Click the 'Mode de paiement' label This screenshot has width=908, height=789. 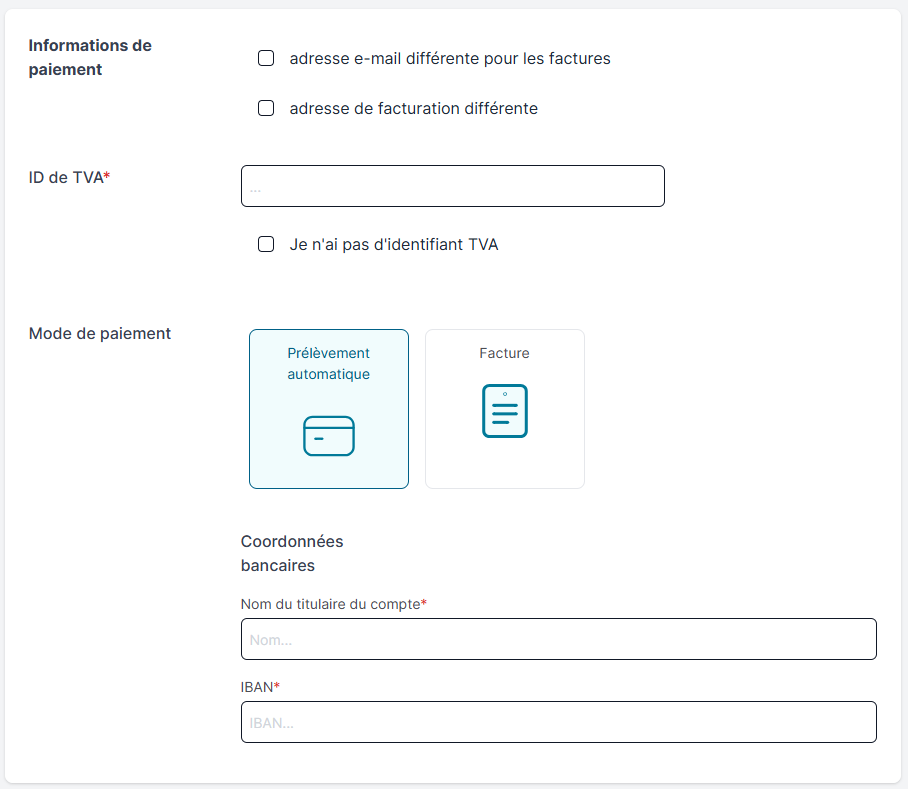point(100,333)
